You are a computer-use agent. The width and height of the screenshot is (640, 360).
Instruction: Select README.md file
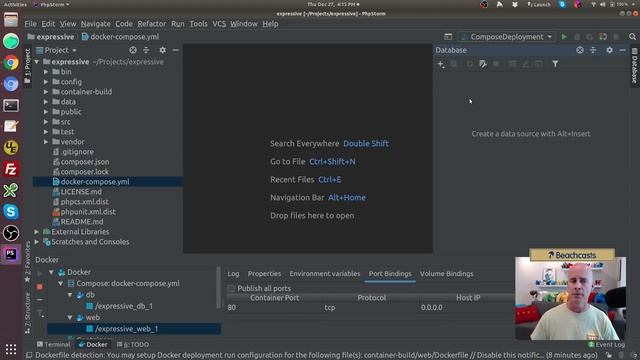coord(82,222)
